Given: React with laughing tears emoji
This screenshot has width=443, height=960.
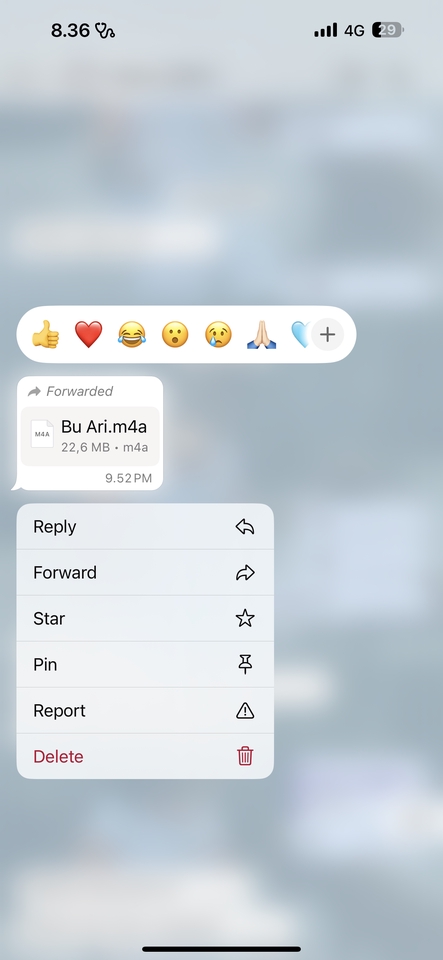Looking at the screenshot, I should click(132, 335).
